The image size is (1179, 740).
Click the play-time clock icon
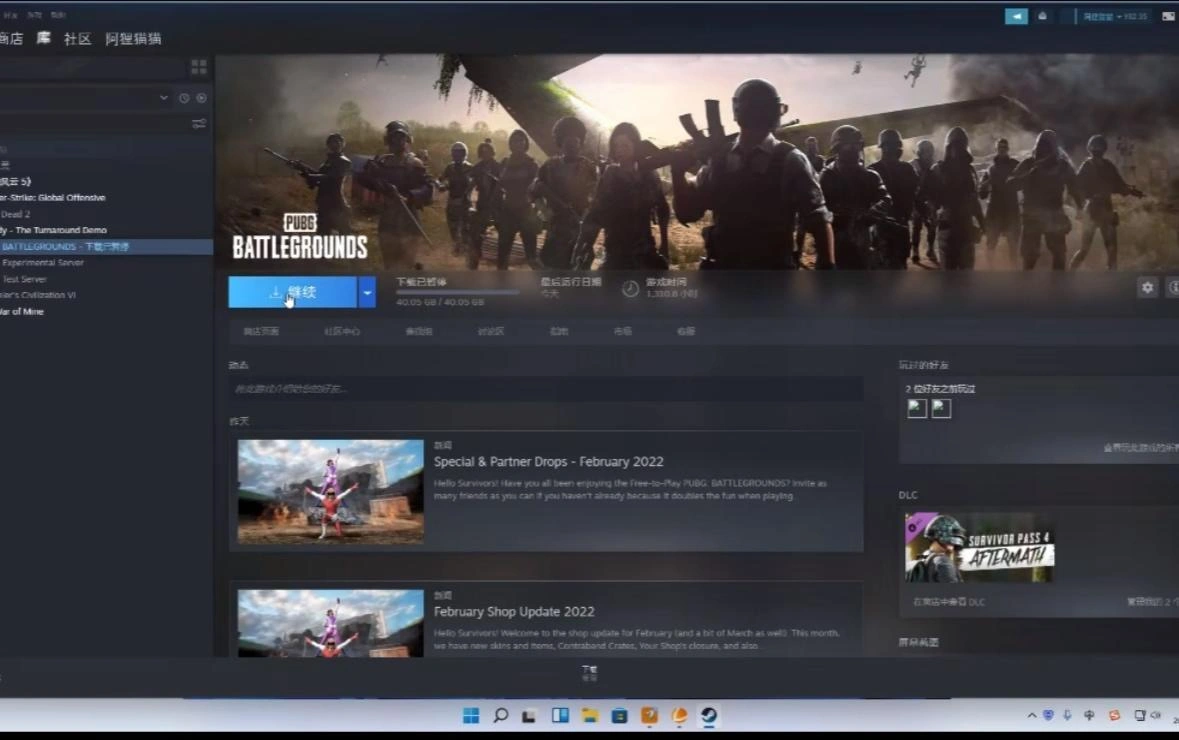tap(630, 289)
